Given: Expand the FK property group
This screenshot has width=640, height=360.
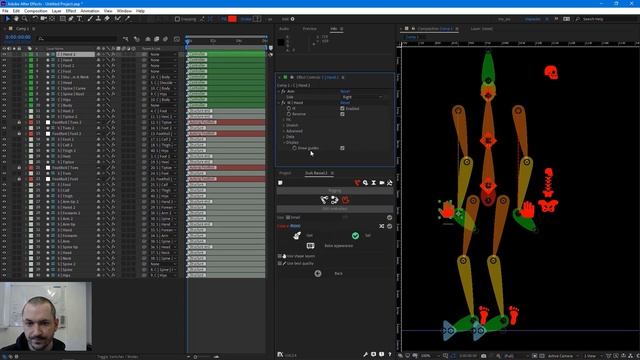Looking at the screenshot, I should [x=284, y=120].
